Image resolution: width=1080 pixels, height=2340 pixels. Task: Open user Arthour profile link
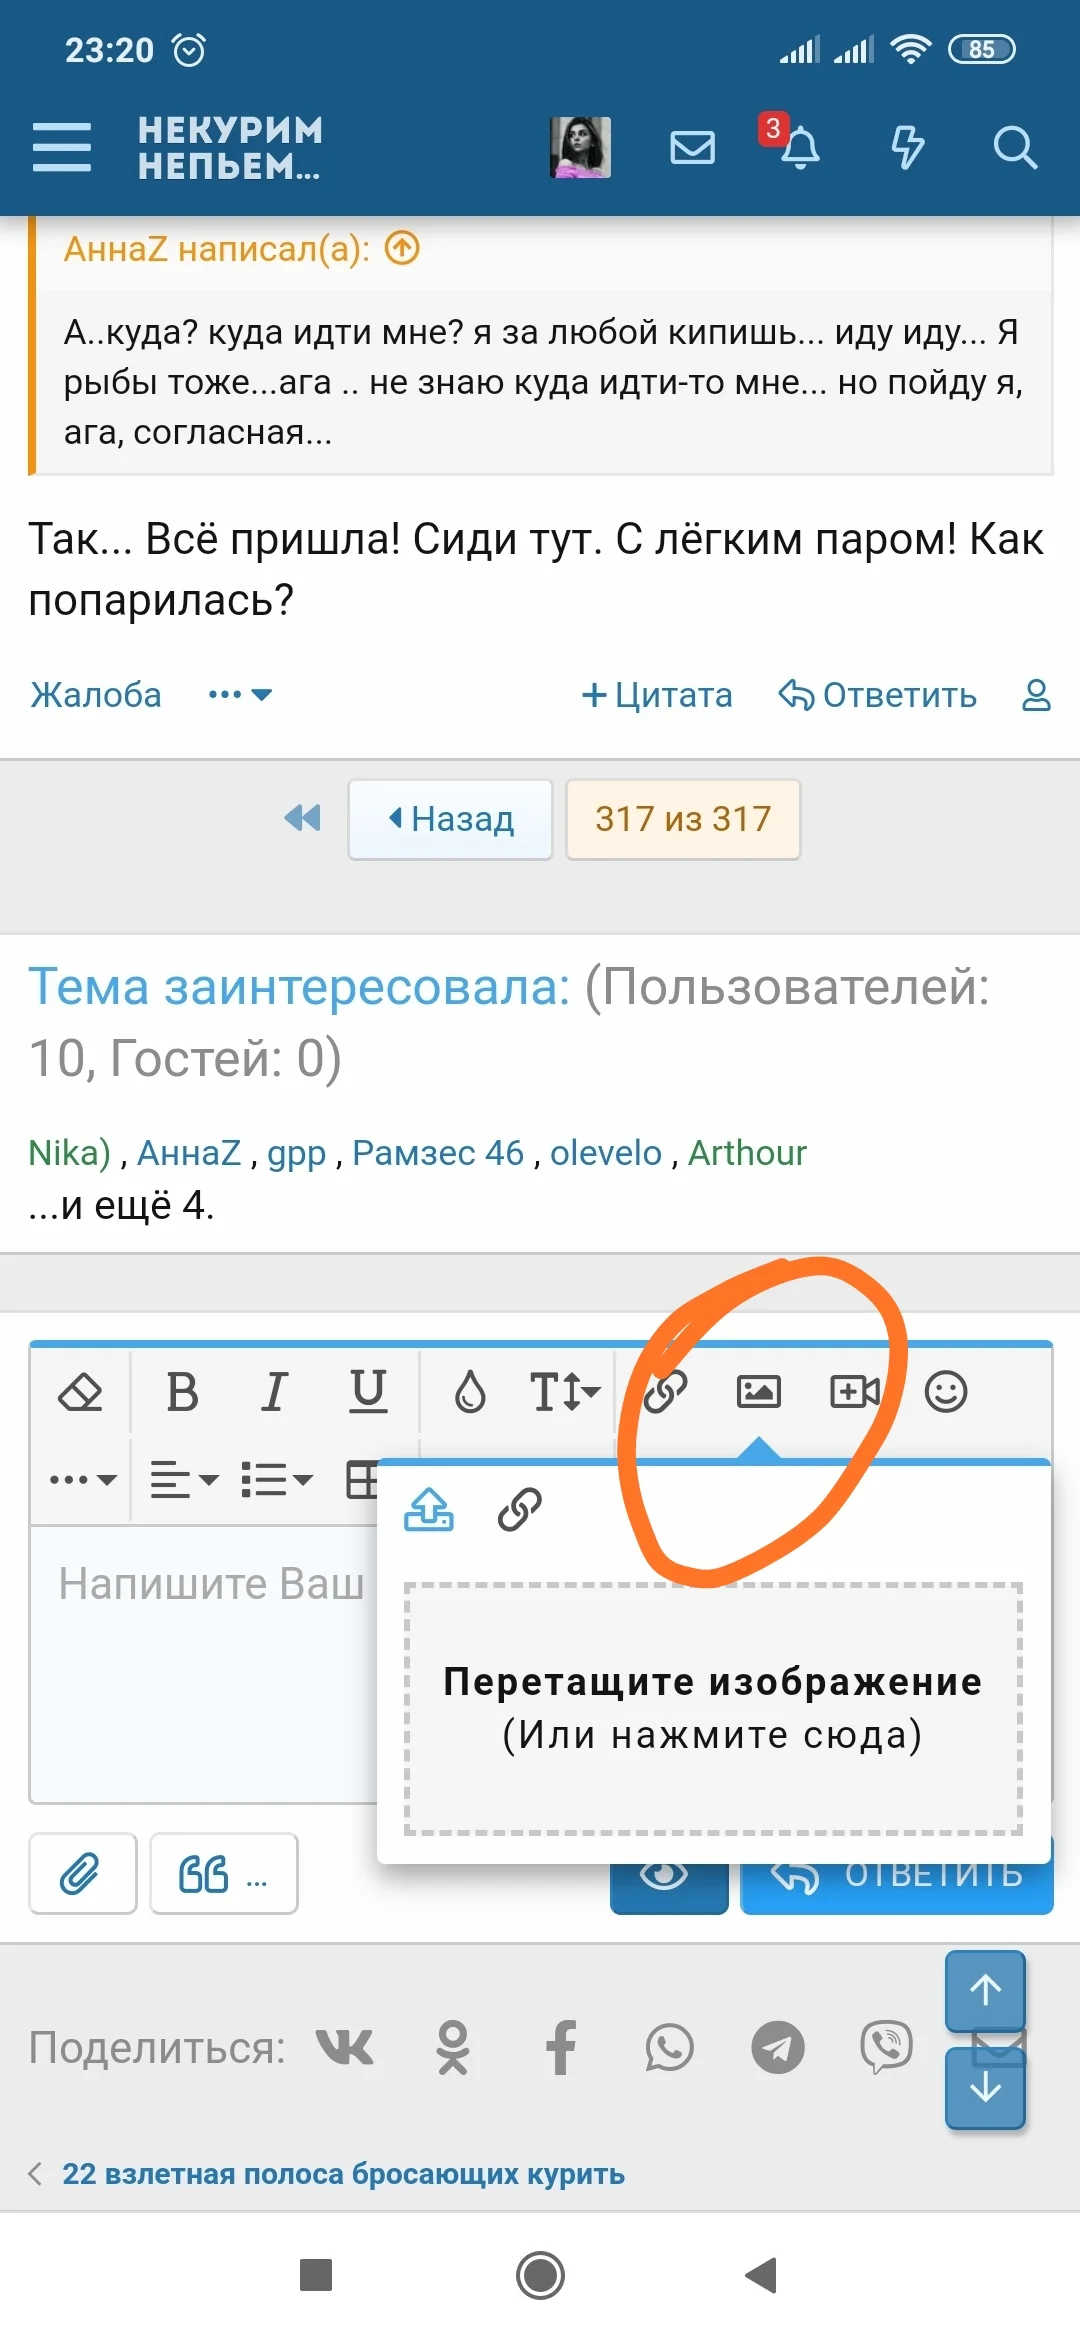click(747, 1153)
